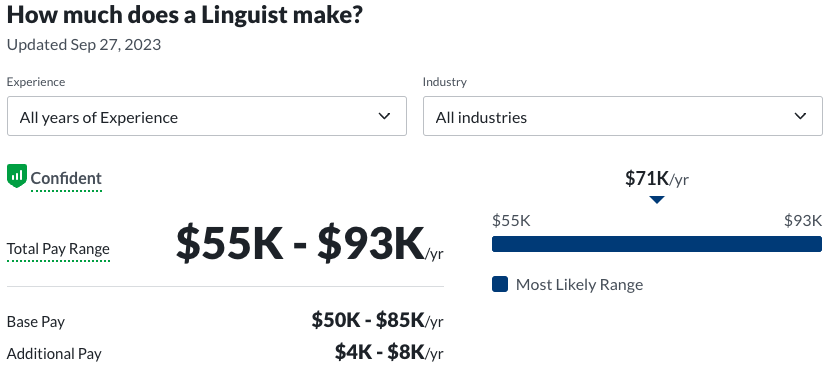The image size is (831, 375).
Task: Click the $4K - $8K additional pay value
Action: (x=389, y=352)
